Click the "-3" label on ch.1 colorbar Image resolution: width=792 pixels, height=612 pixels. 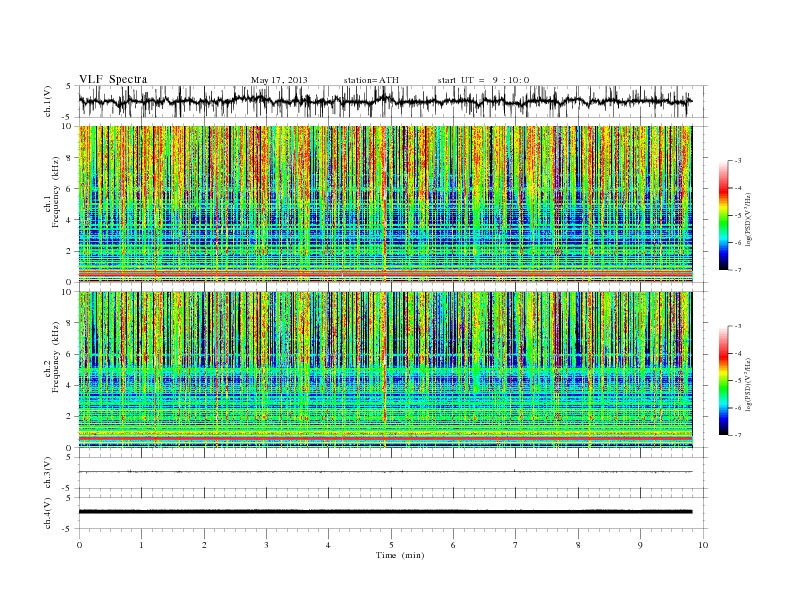pyautogui.click(x=738, y=161)
